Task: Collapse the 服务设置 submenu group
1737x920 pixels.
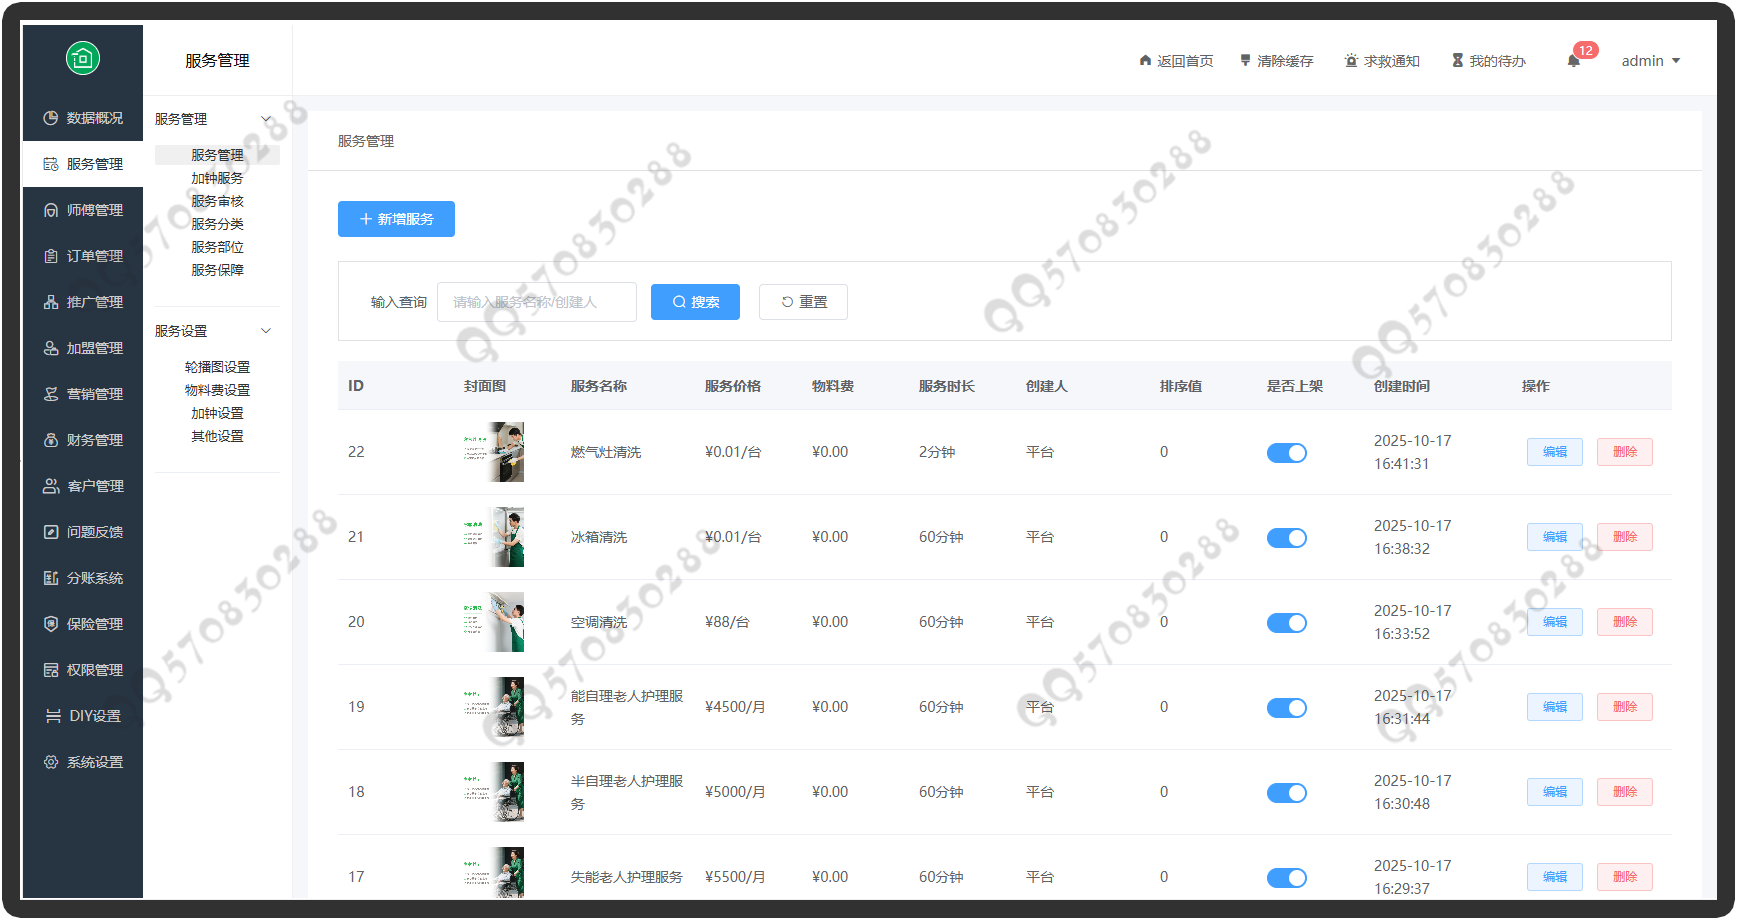Action: (x=266, y=331)
